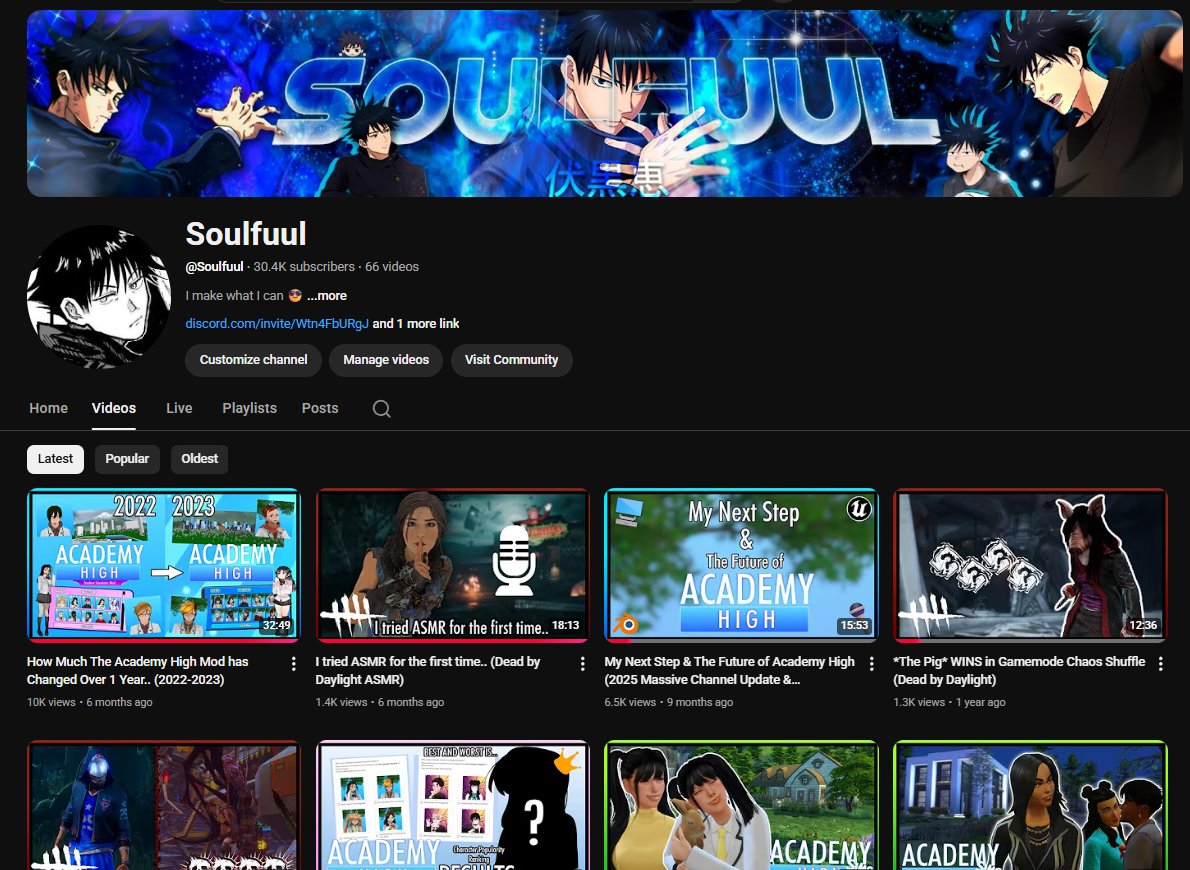Open the Posts tab

tap(320, 408)
